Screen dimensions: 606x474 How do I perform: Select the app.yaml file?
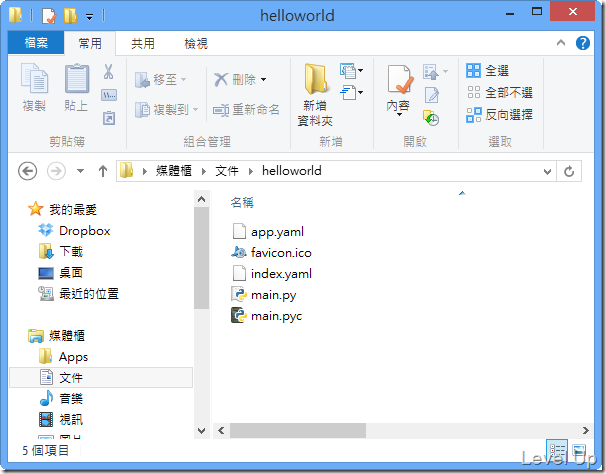[x=268, y=232]
